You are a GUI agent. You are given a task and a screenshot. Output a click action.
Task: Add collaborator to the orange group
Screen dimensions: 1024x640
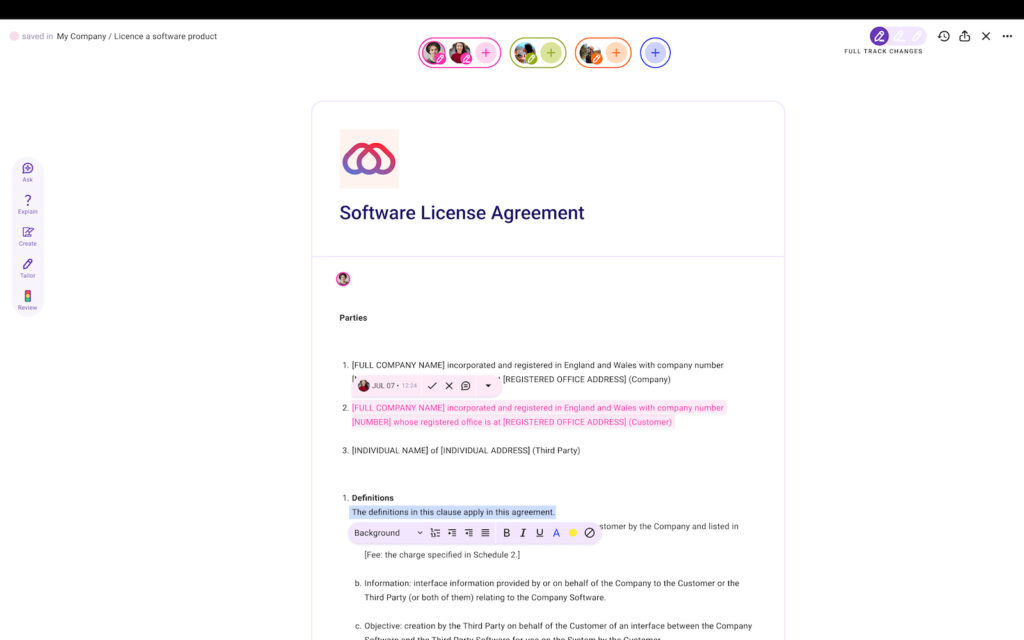click(x=616, y=53)
